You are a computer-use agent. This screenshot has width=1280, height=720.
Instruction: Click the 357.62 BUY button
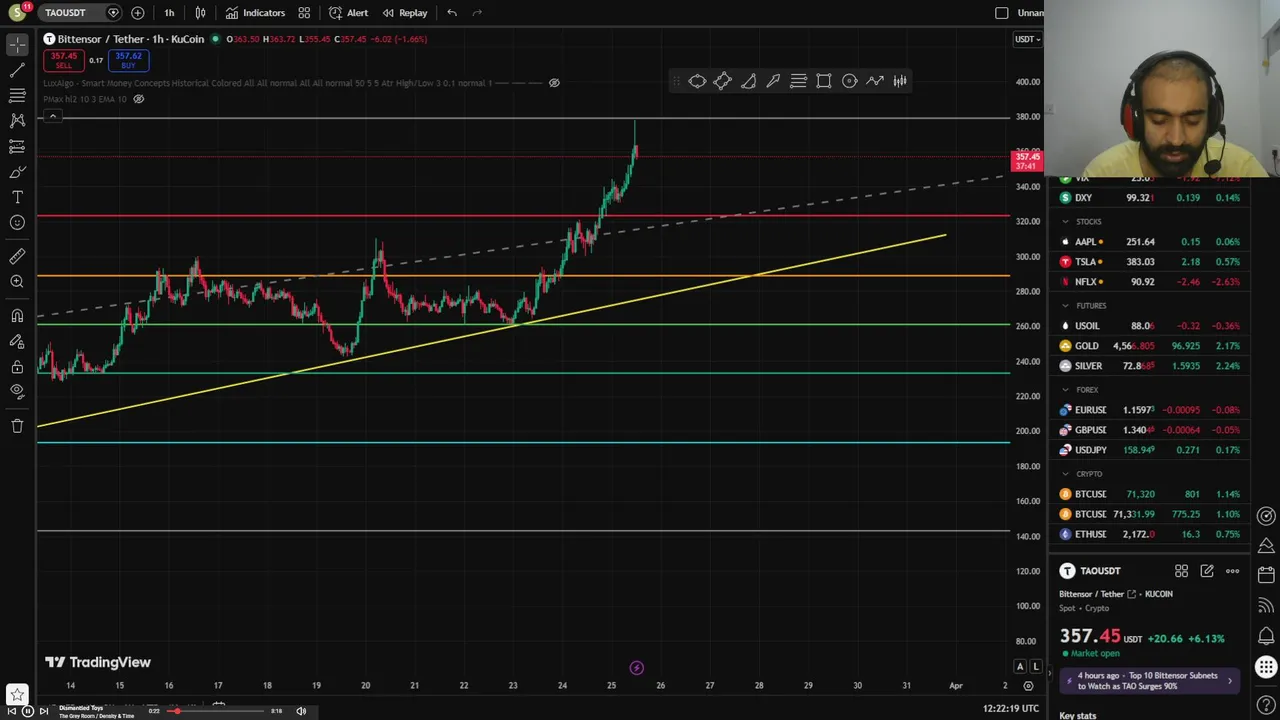[128, 60]
